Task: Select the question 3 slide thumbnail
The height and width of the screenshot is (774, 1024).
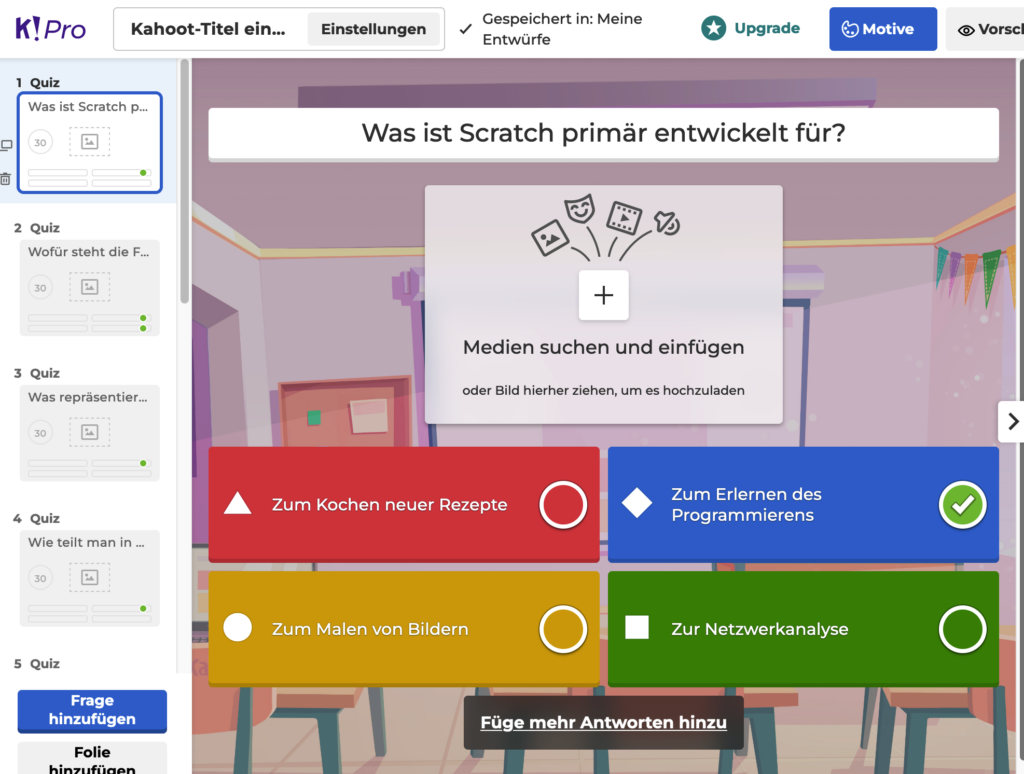Action: [x=89, y=433]
